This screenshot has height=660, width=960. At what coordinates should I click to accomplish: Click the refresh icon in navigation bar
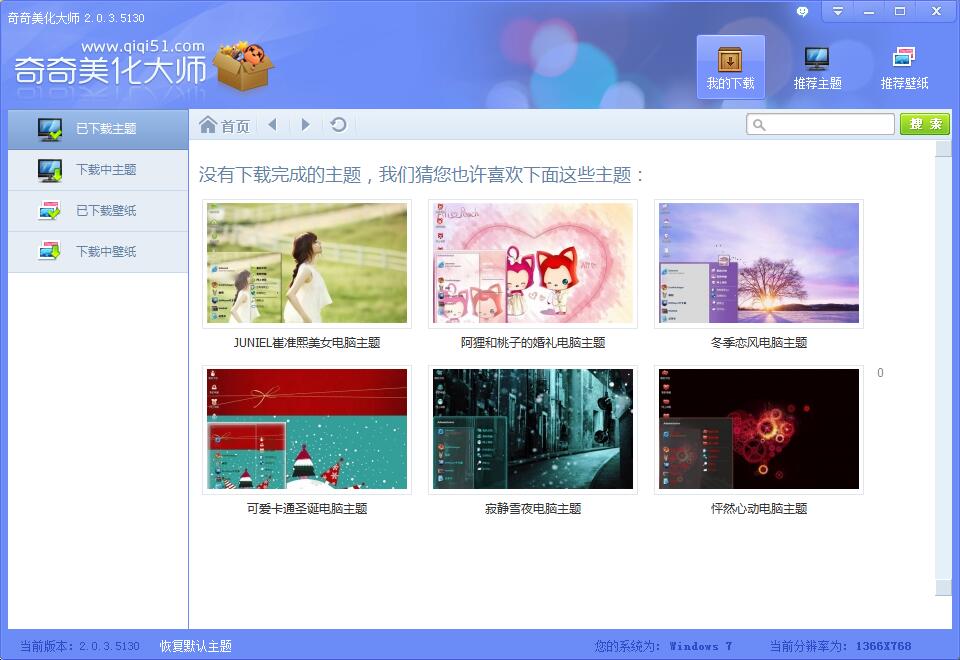point(339,125)
